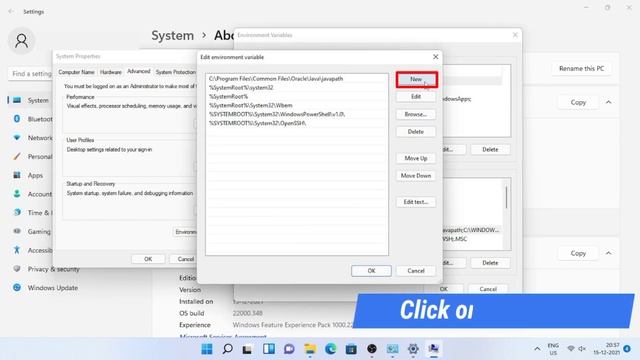This screenshot has width=640, height=360.
Task: Confirm with OK in Edit environment variable dialog
Action: (x=371, y=271)
